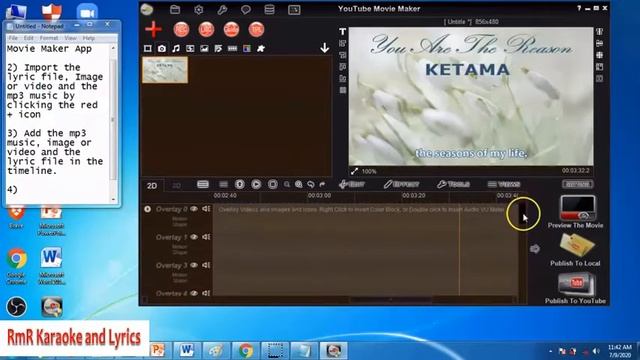
Task: Click the undo arrow on timeline toolbar
Action: tap(311, 184)
